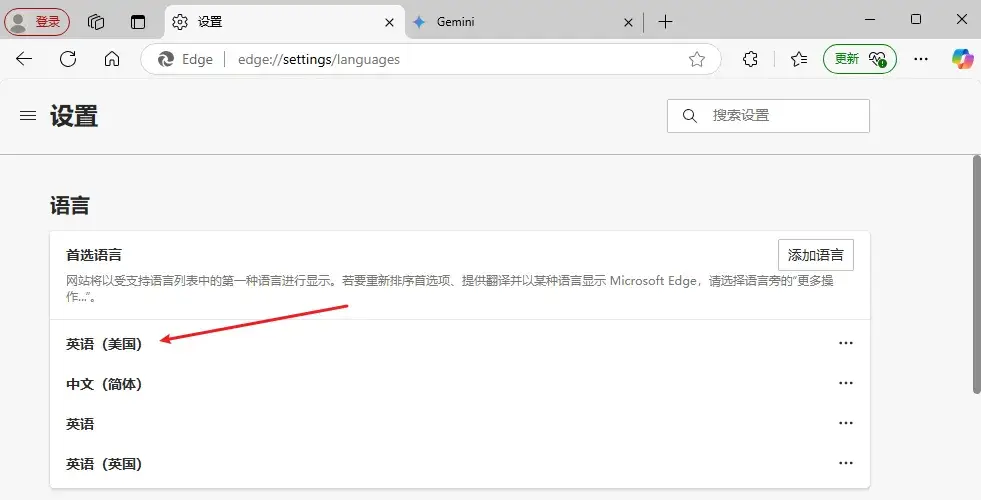Image resolution: width=981 pixels, height=500 pixels.
Task: Open tab actions menu icon
Action: point(138,21)
